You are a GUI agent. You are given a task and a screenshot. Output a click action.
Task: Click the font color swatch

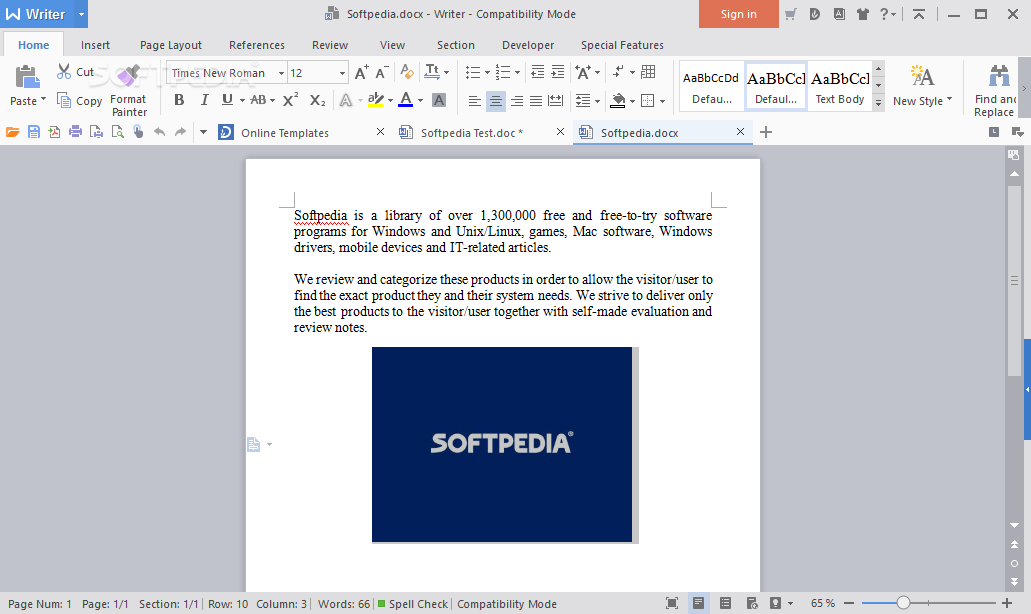click(x=406, y=100)
